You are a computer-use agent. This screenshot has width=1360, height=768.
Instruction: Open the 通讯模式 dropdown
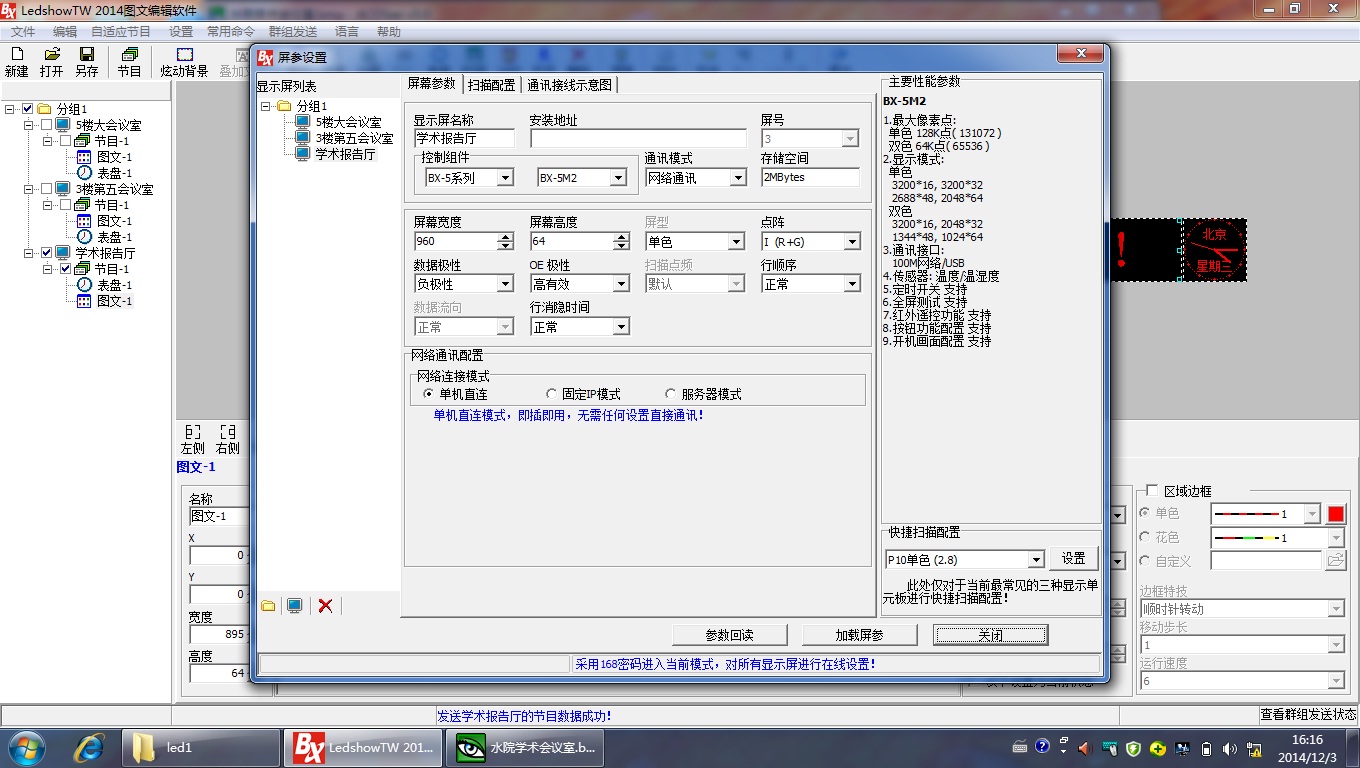tap(737, 178)
